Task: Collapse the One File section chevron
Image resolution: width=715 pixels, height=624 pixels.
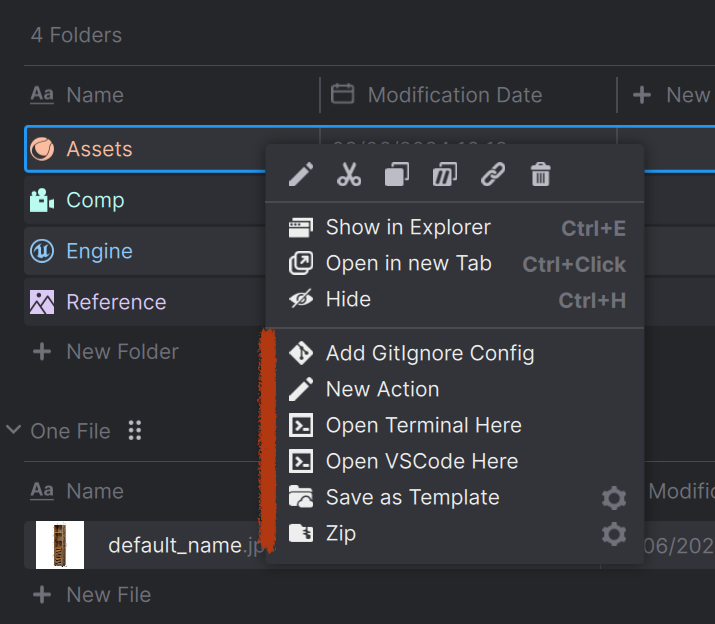Action: point(14,431)
